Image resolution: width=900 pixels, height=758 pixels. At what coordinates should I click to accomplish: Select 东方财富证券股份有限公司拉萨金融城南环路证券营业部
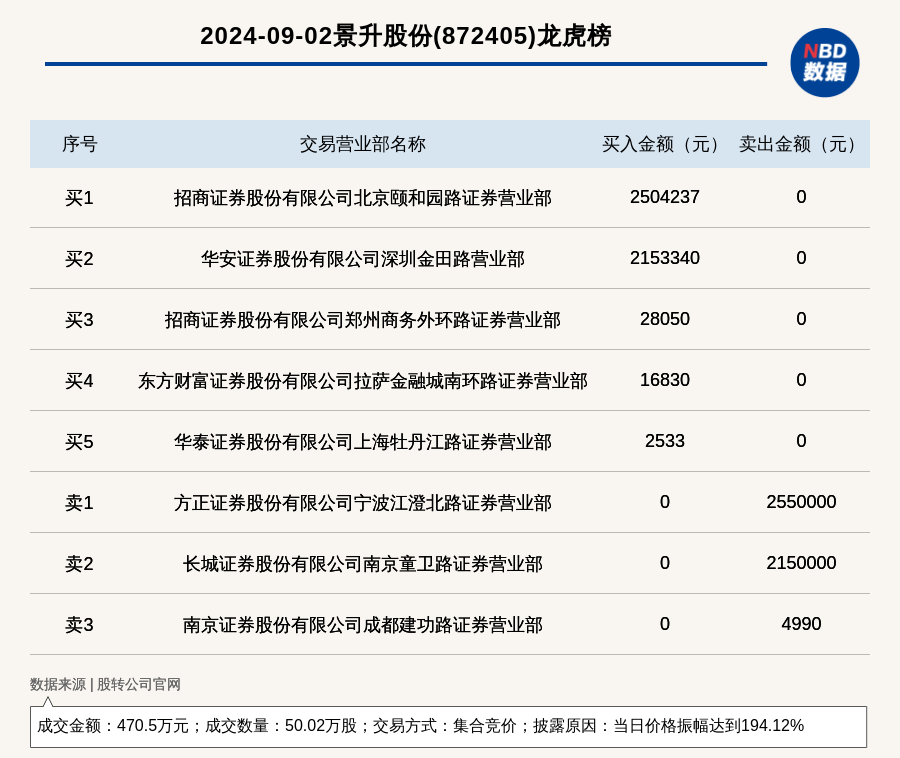pyautogui.click(x=363, y=381)
